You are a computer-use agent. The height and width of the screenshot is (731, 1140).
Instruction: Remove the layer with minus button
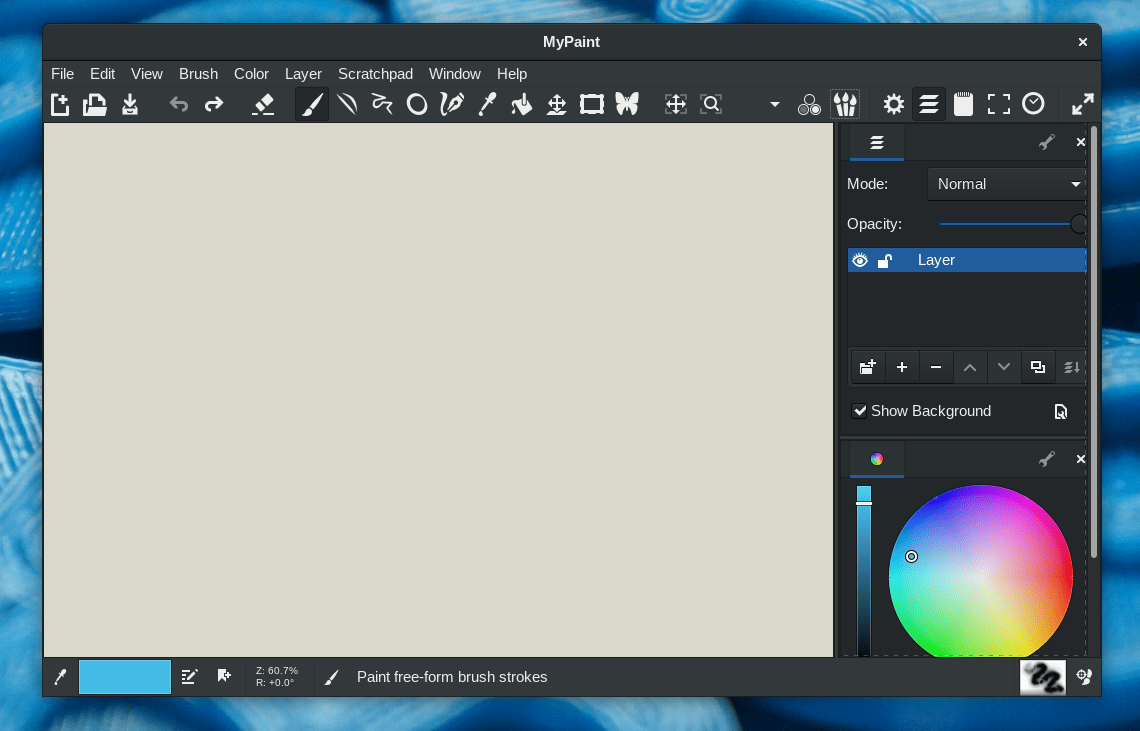coord(936,367)
